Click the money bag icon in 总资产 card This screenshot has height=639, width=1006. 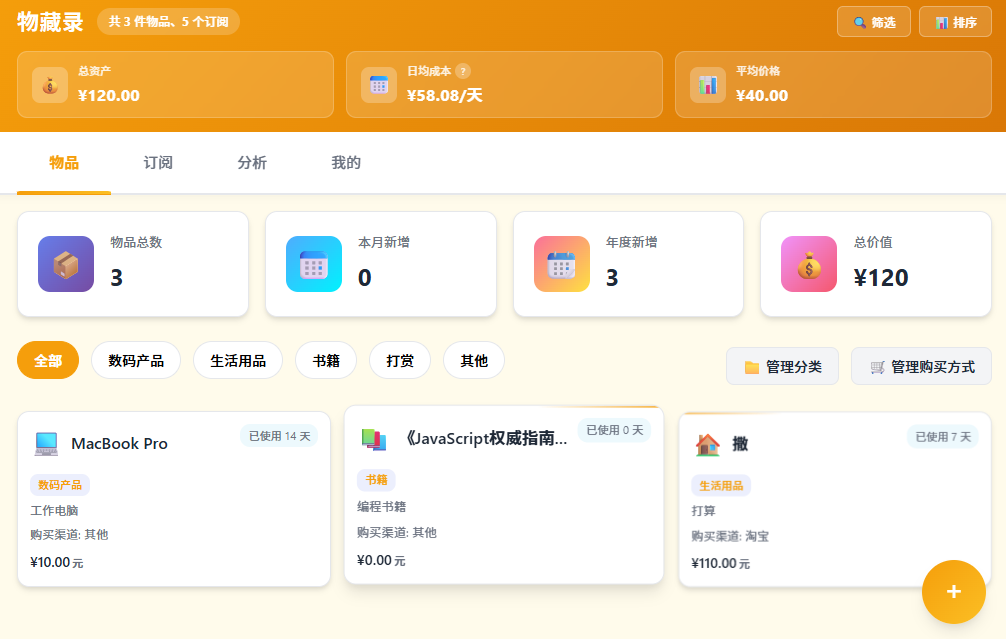(x=50, y=85)
